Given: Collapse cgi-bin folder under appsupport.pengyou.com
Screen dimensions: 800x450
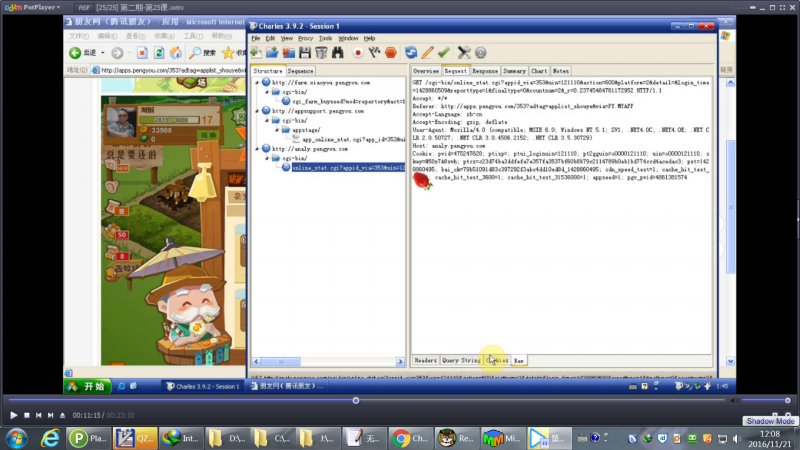Looking at the screenshot, I should 267,120.
